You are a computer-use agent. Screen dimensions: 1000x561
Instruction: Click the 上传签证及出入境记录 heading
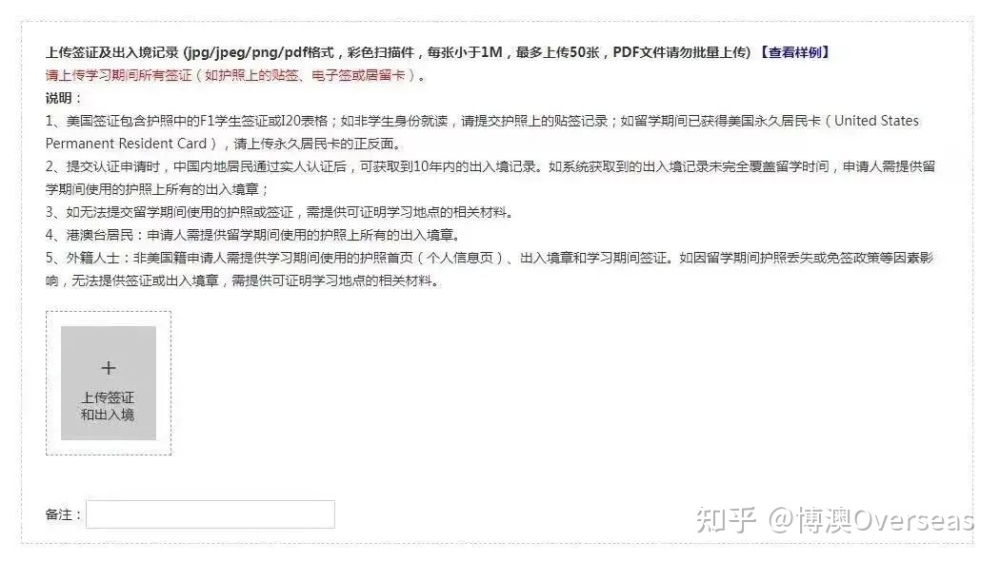[x=112, y=52]
